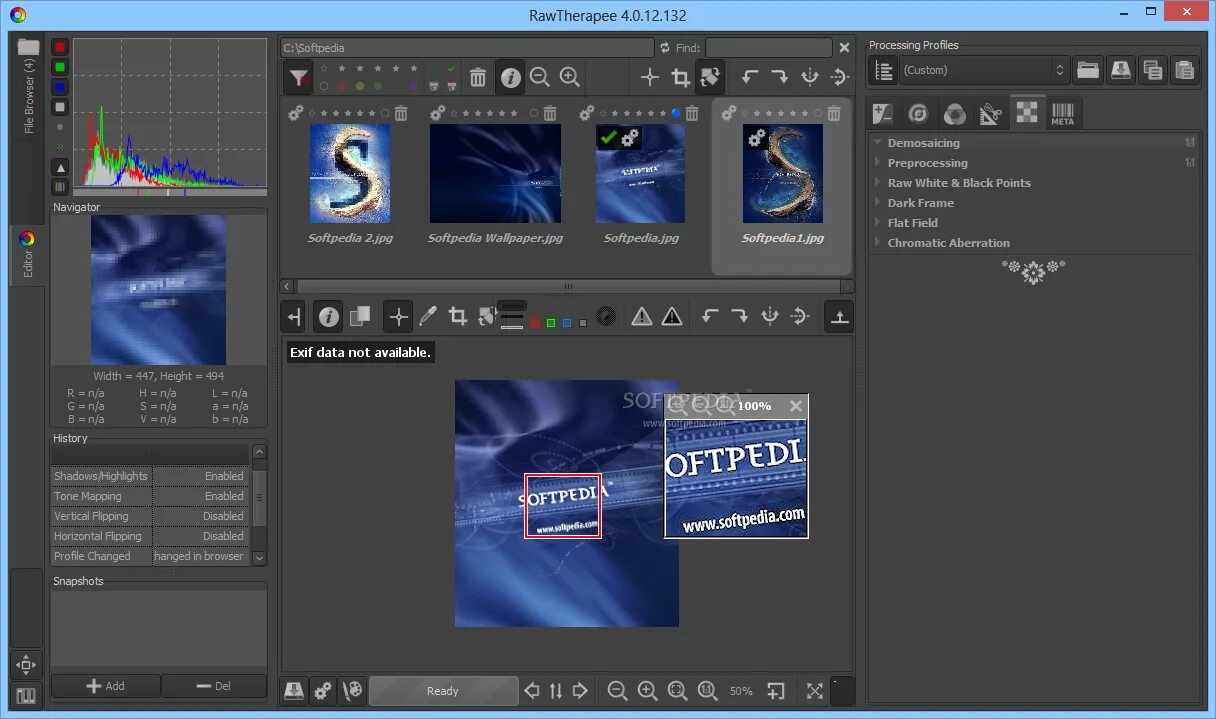Rotate right using the browser toolbar arrow

(x=780, y=77)
